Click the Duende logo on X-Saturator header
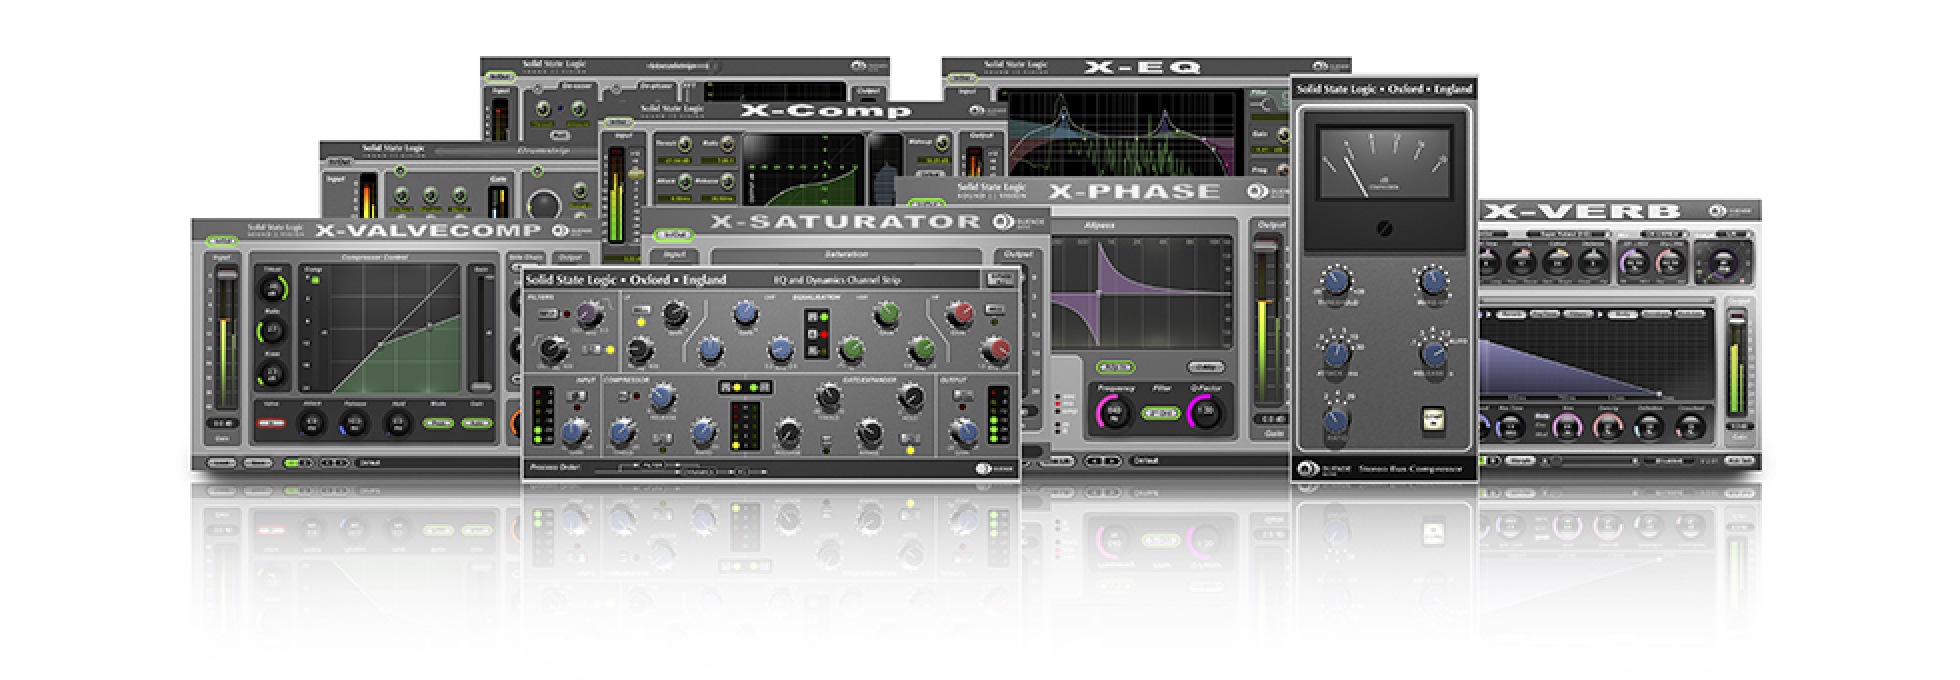 [x=1003, y=222]
